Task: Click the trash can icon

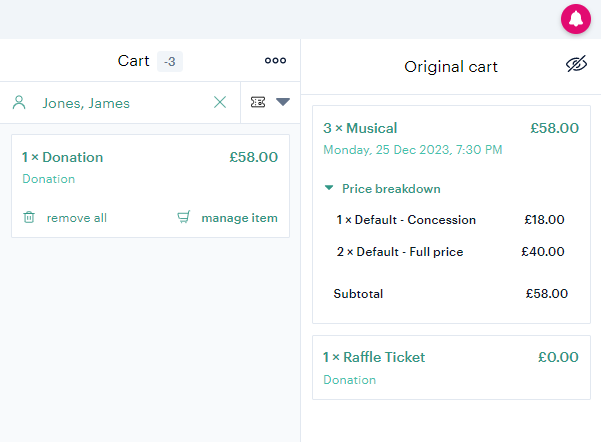Action: pyautogui.click(x=29, y=217)
